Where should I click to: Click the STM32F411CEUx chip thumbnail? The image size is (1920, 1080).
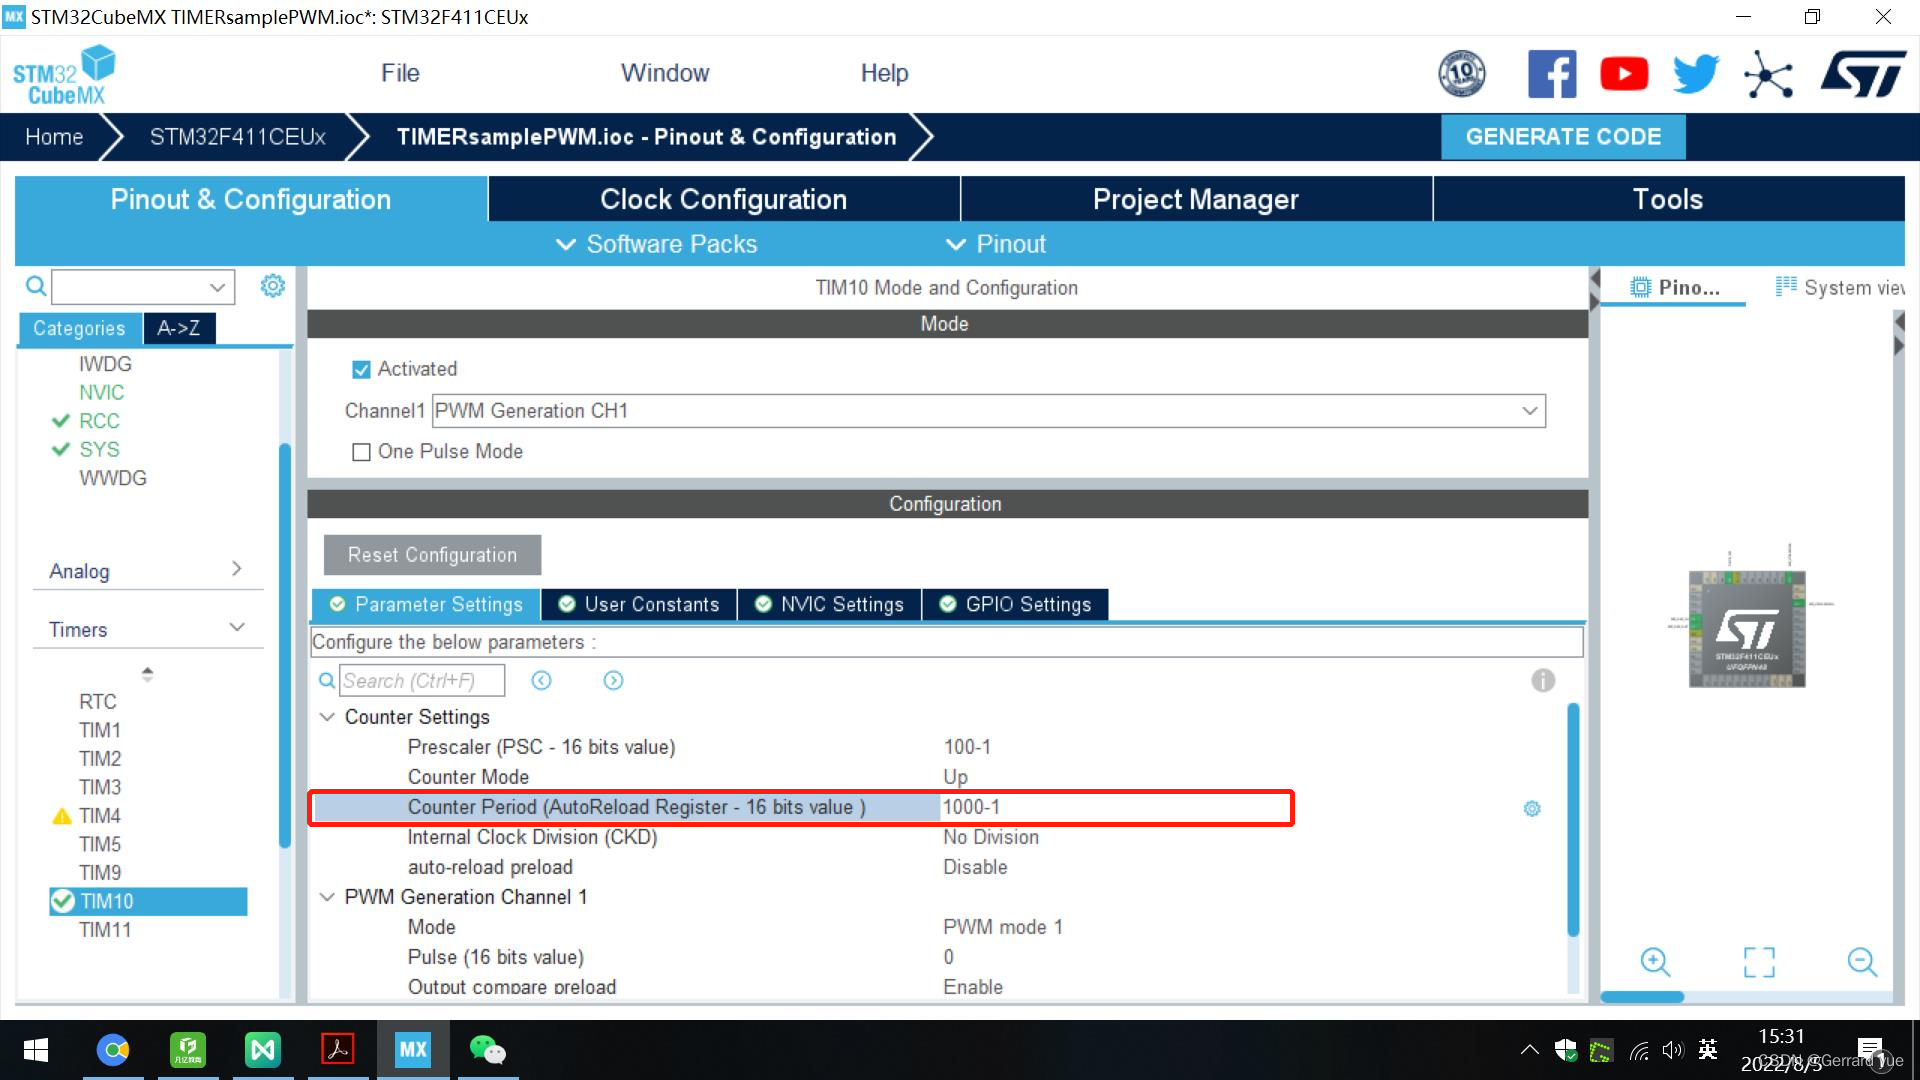1747,629
